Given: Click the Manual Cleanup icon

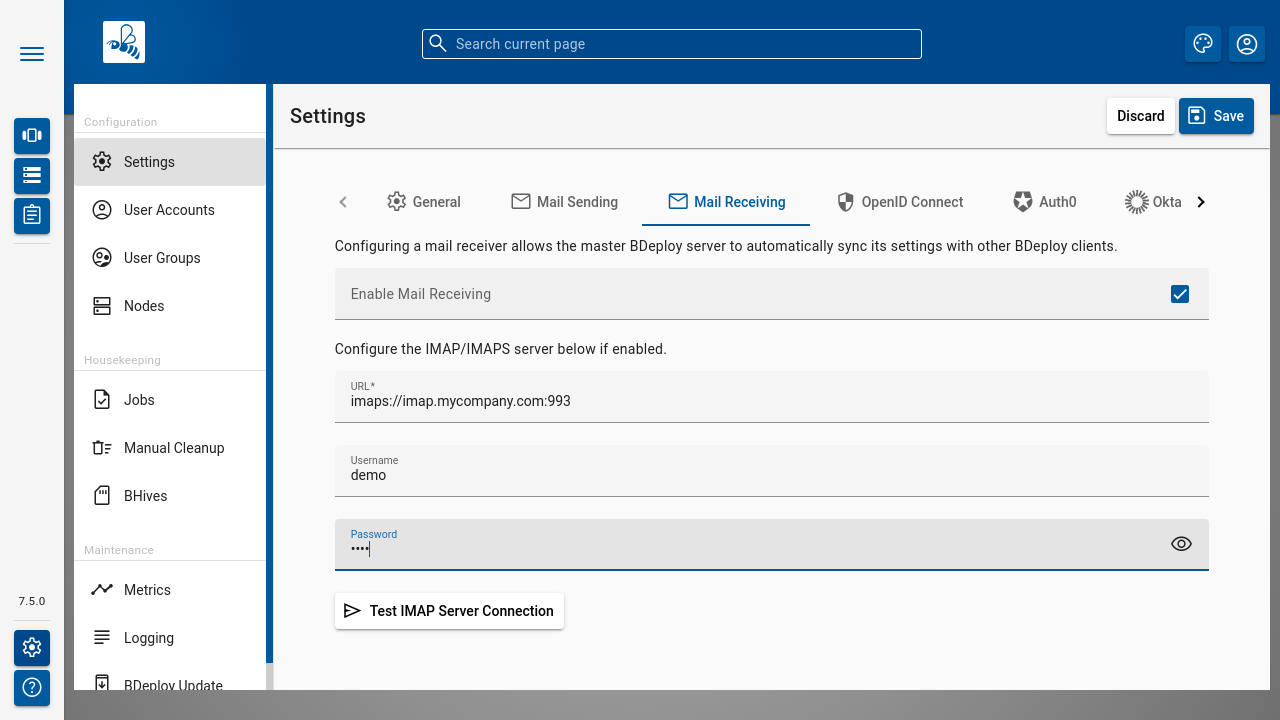Looking at the screenshot, I should (x=102, y=448).
